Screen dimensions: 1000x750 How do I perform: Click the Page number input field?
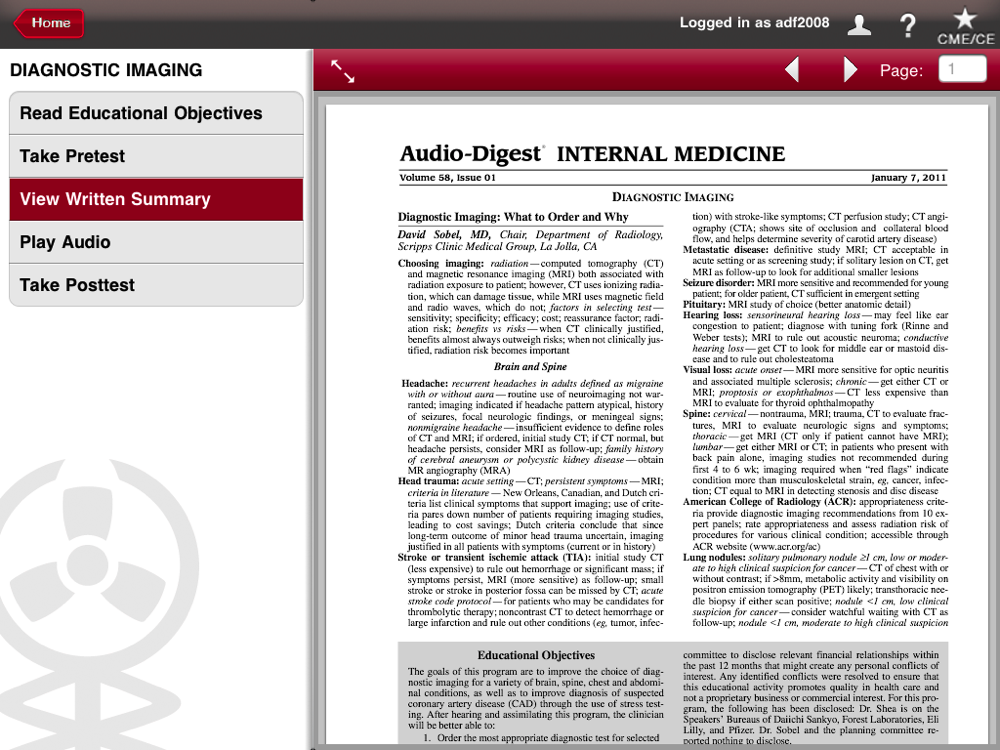[962, 69]
